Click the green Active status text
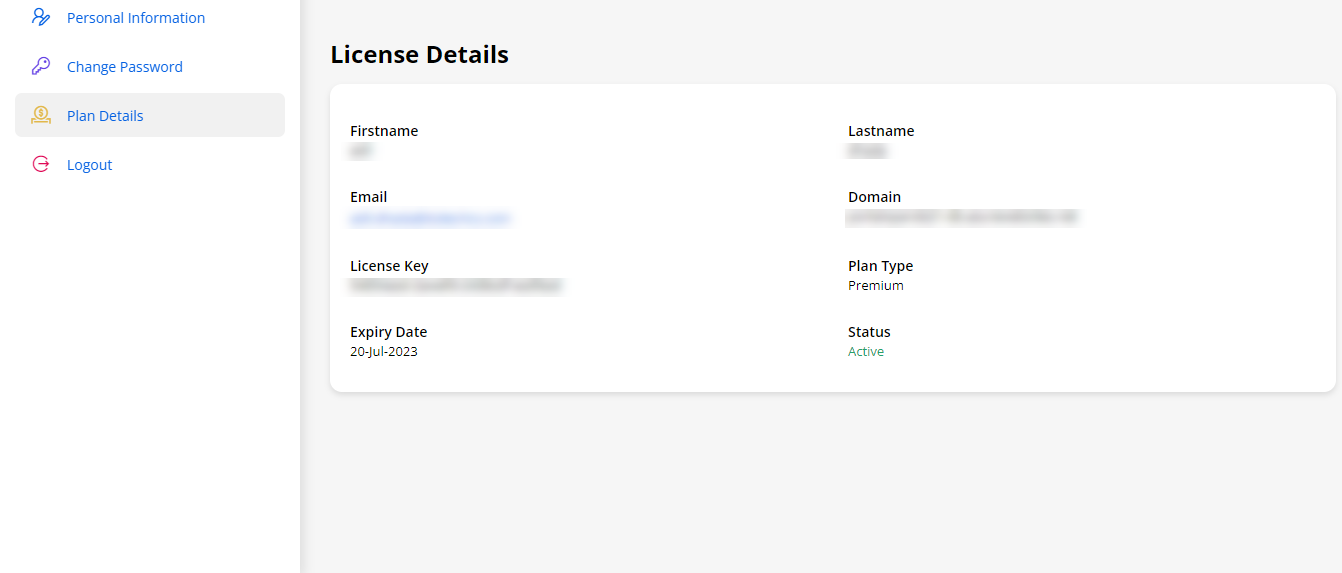This screenshot has width=1342, height=573. (x=866, y=352)
